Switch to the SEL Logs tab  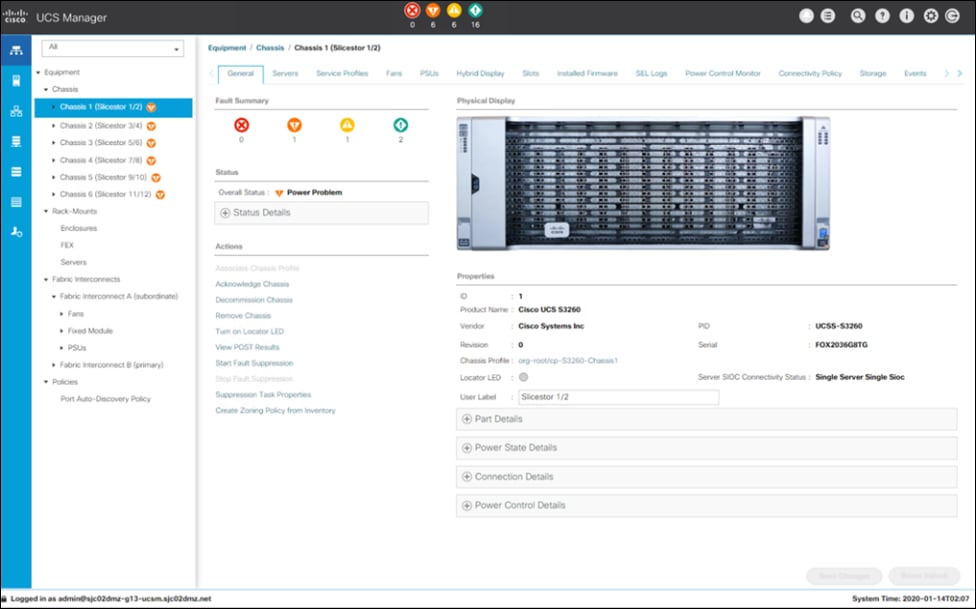tap(651, 73)
